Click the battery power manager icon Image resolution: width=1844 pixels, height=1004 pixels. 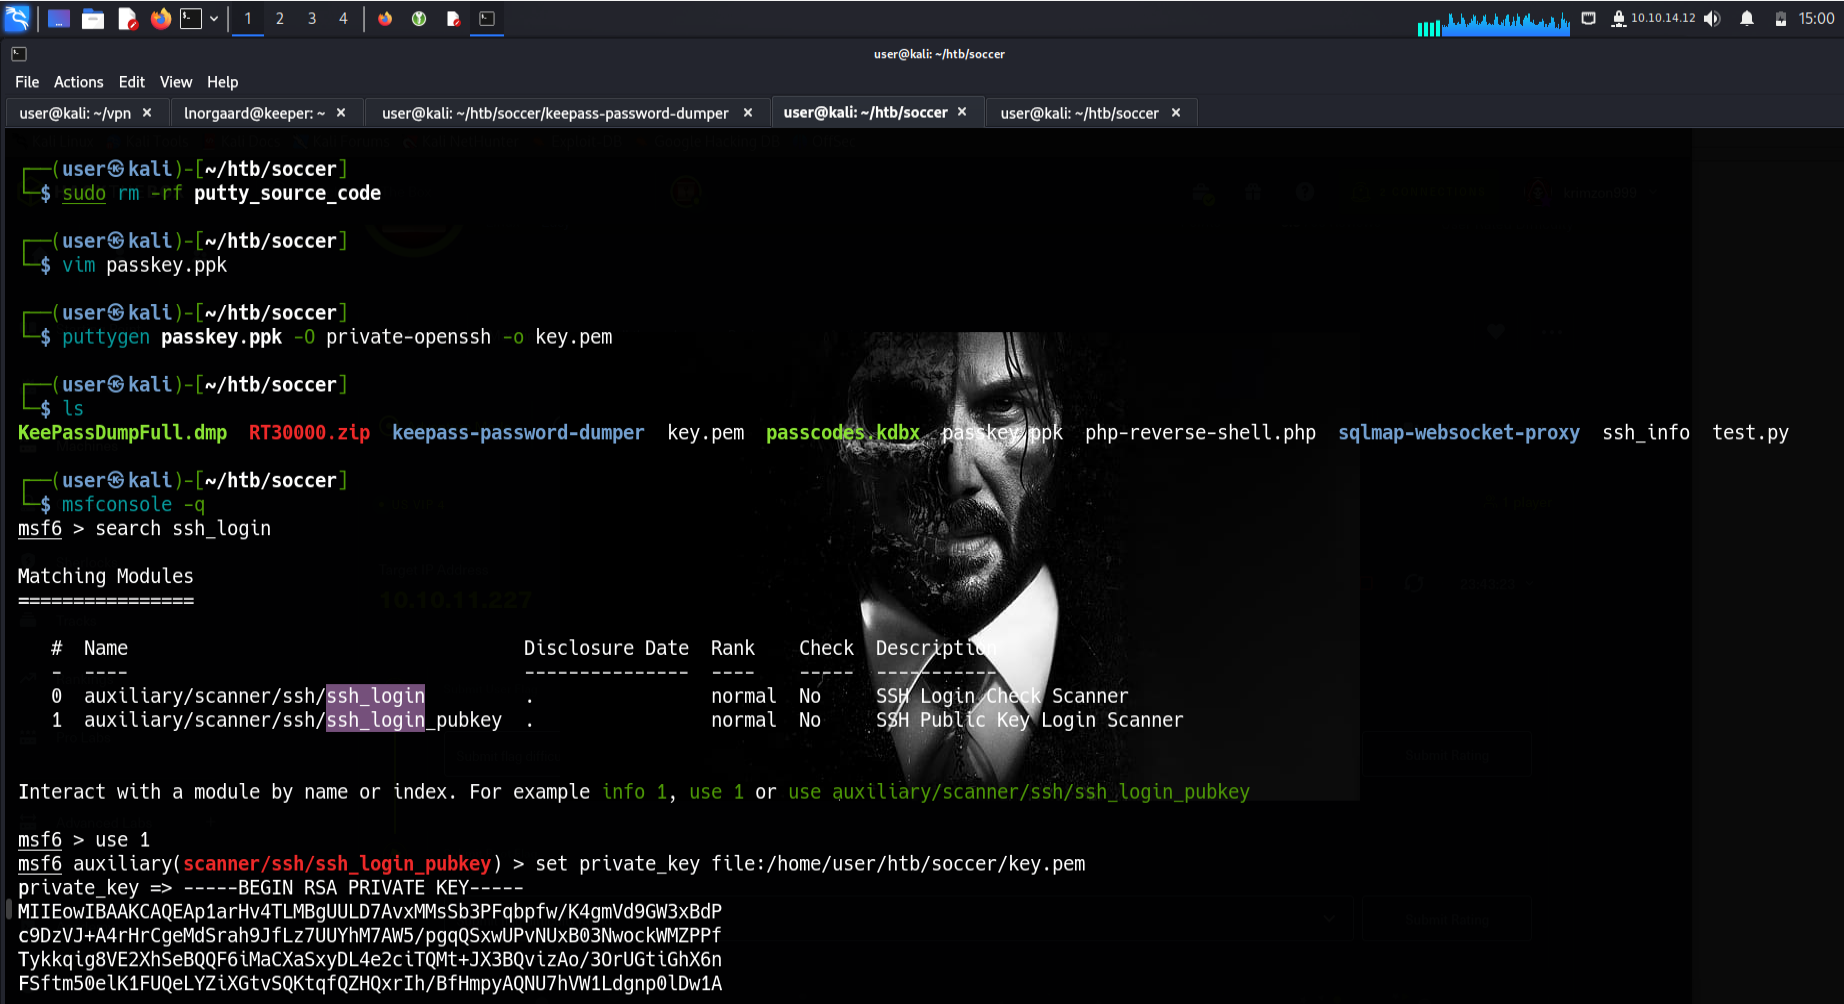coord(1781,18)
